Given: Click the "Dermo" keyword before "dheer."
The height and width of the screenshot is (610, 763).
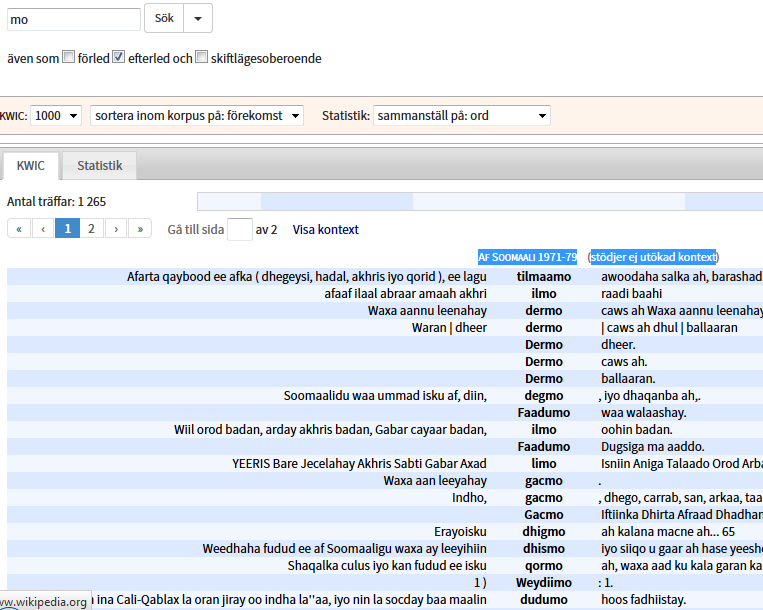Looking at the screenshot, I should (544, 345).
